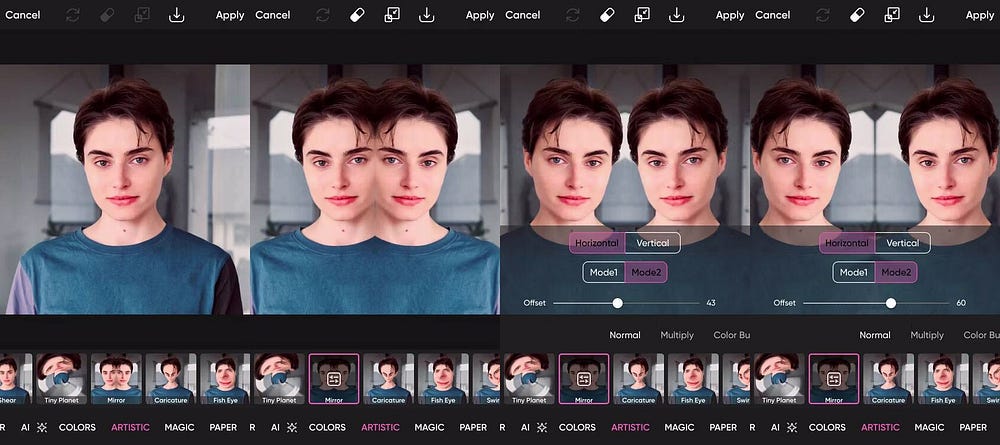
Task: Click the download icon in the third panel
Action: 677,15
